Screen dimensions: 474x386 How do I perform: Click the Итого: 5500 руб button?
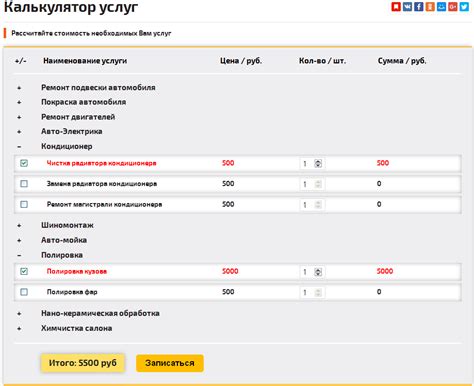(x=83, y=363)
